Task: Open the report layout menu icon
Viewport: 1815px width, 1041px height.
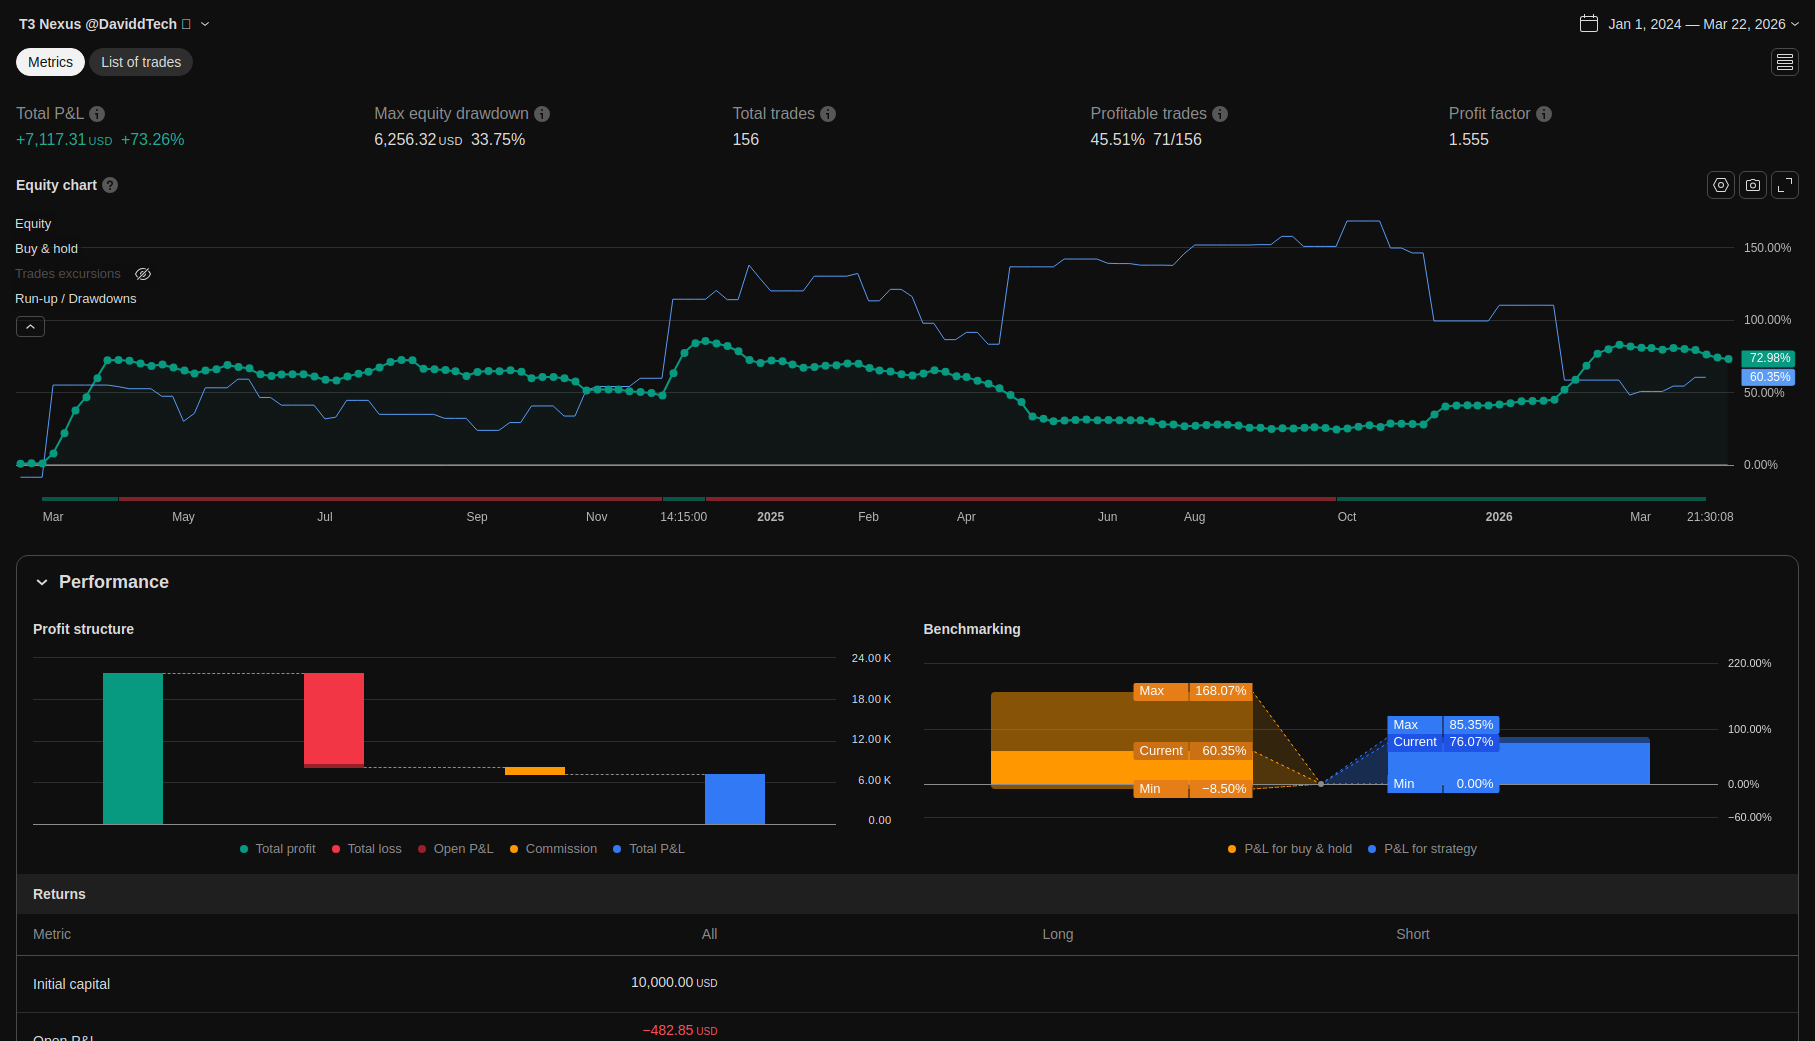Action: tap(1784, 62)
